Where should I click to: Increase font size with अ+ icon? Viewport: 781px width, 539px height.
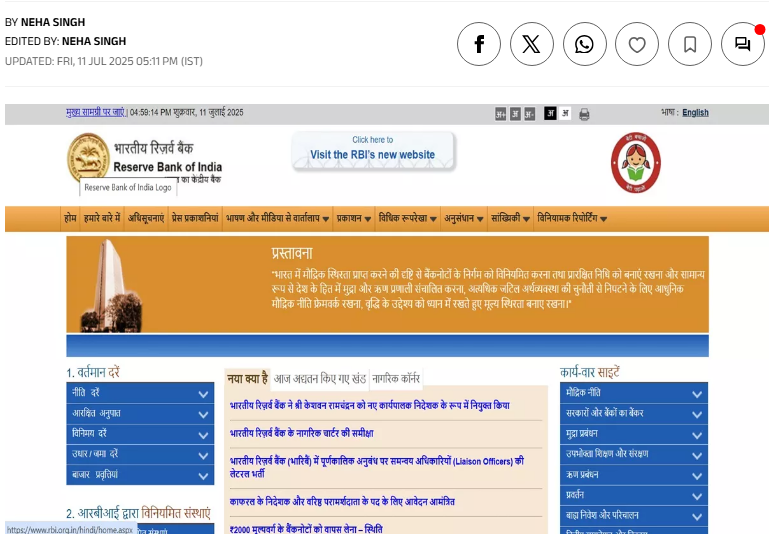pos(500,114)
